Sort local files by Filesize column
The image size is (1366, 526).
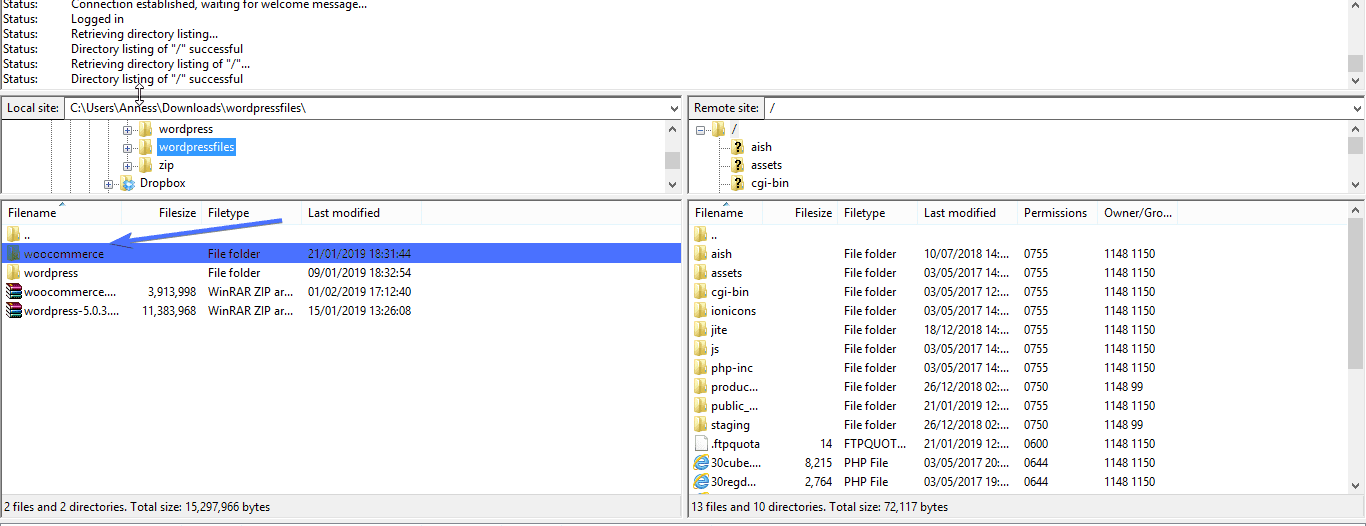(x=162, y=213)
